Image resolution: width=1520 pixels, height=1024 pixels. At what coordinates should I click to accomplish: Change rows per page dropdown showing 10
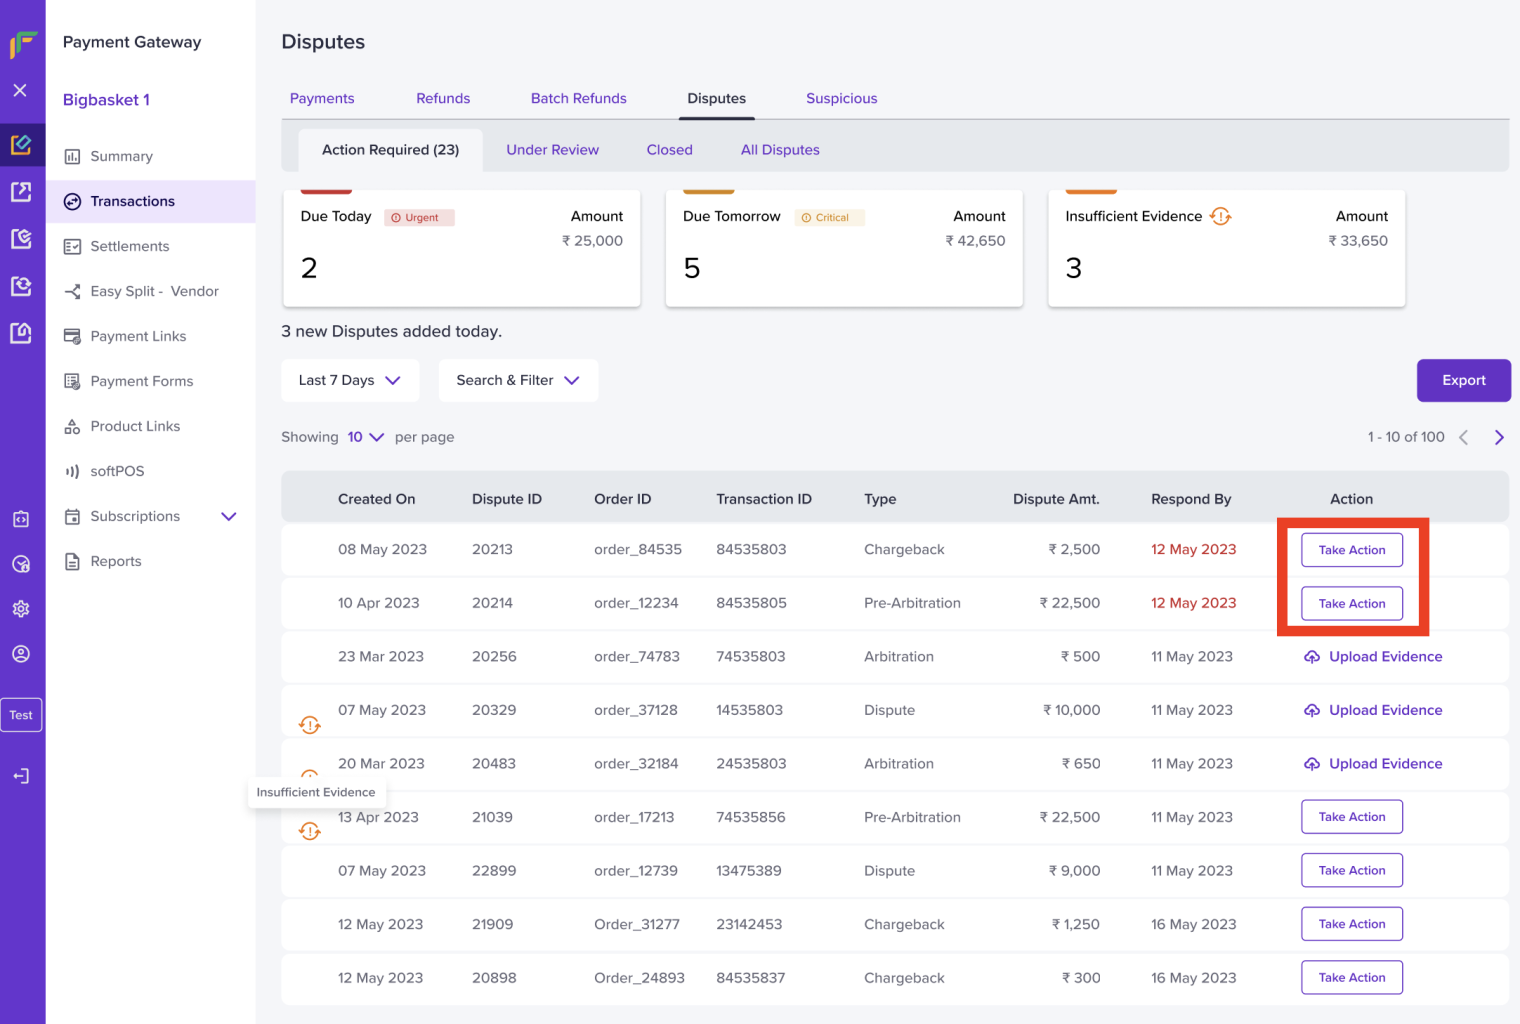pyautogui.click(x=365, y=437)
